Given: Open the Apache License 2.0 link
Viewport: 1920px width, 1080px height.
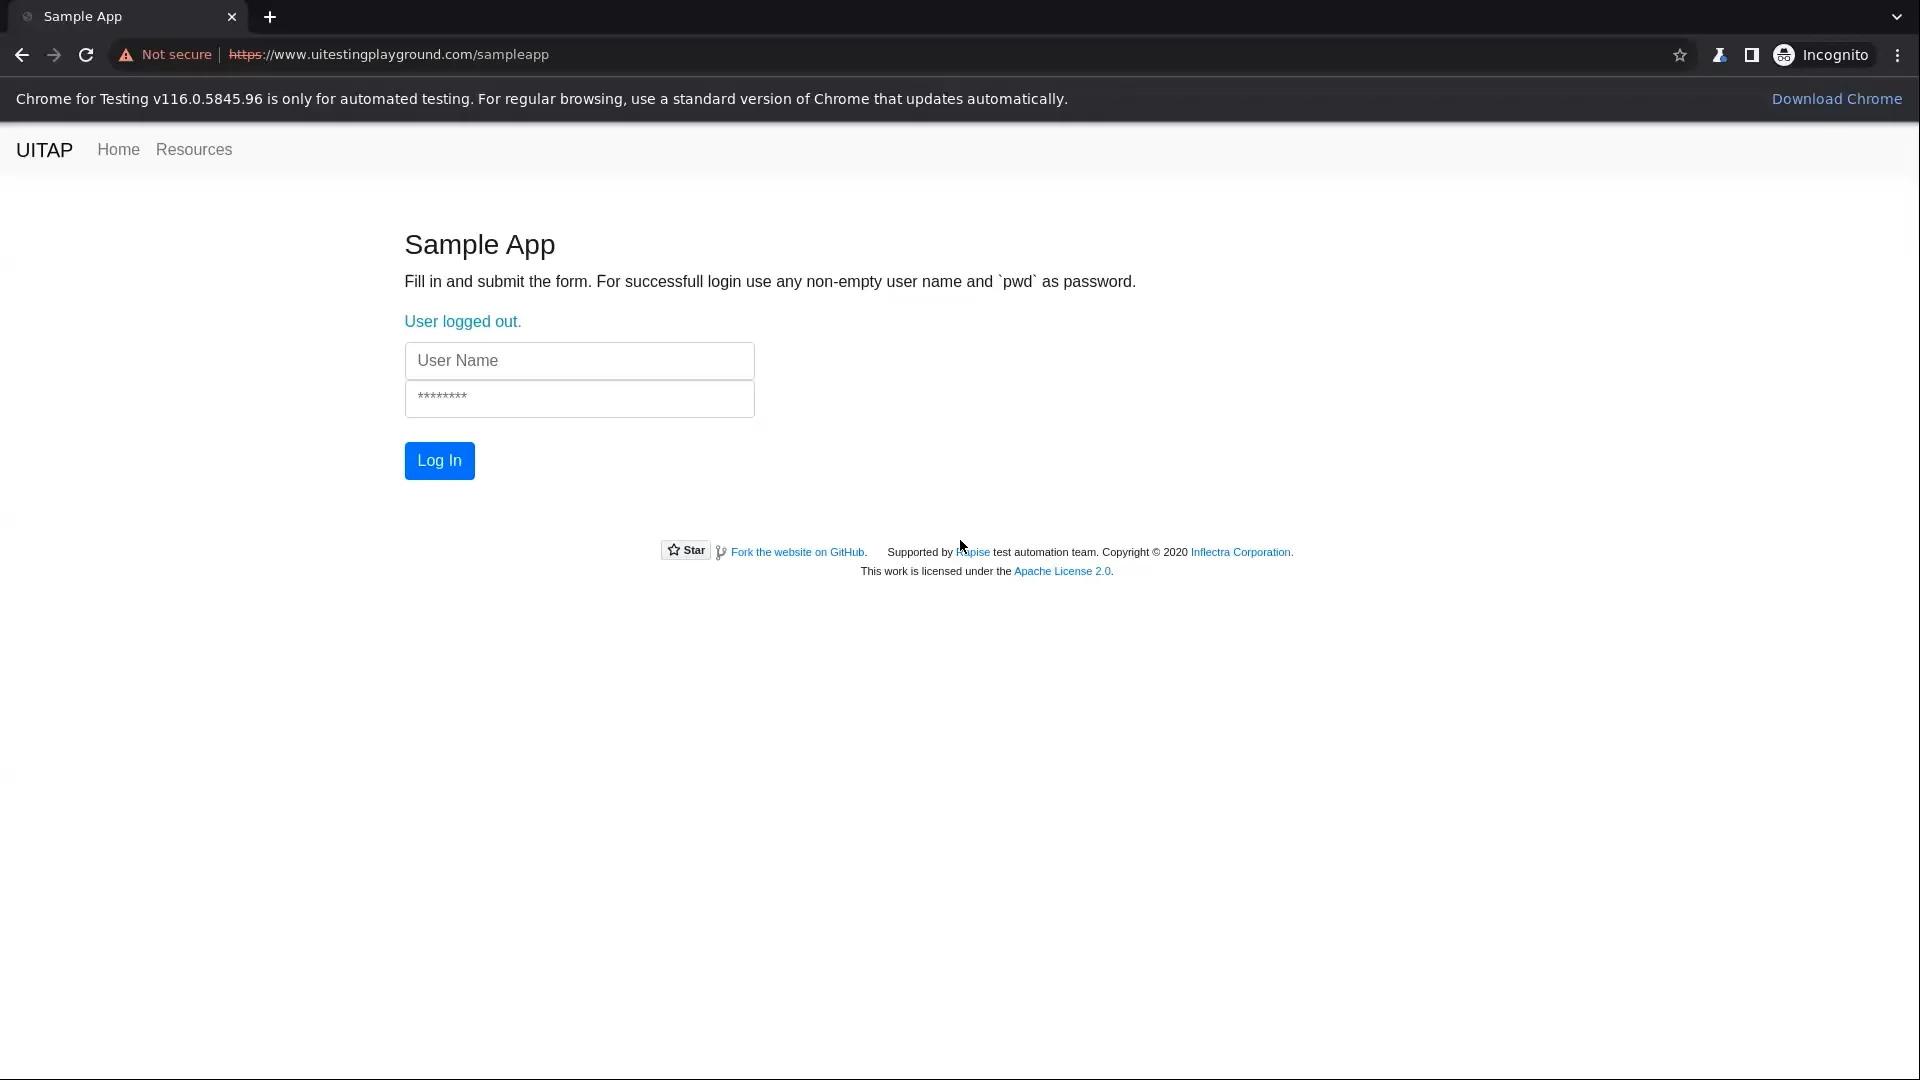Looking at the screenshot, I should [x=1062, y=571].
